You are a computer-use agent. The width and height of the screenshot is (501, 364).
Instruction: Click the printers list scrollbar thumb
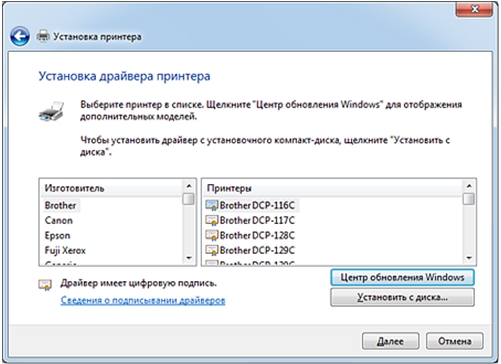point(469,199)
